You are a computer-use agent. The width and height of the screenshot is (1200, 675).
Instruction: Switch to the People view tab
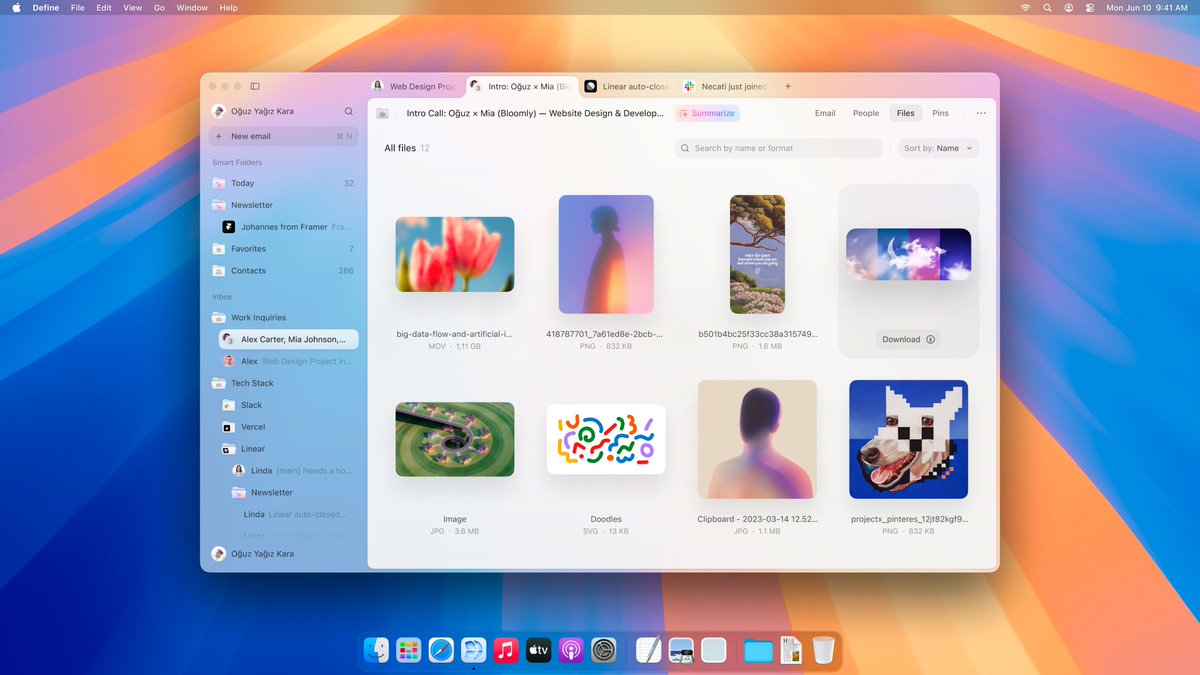(x=866, y=113)
